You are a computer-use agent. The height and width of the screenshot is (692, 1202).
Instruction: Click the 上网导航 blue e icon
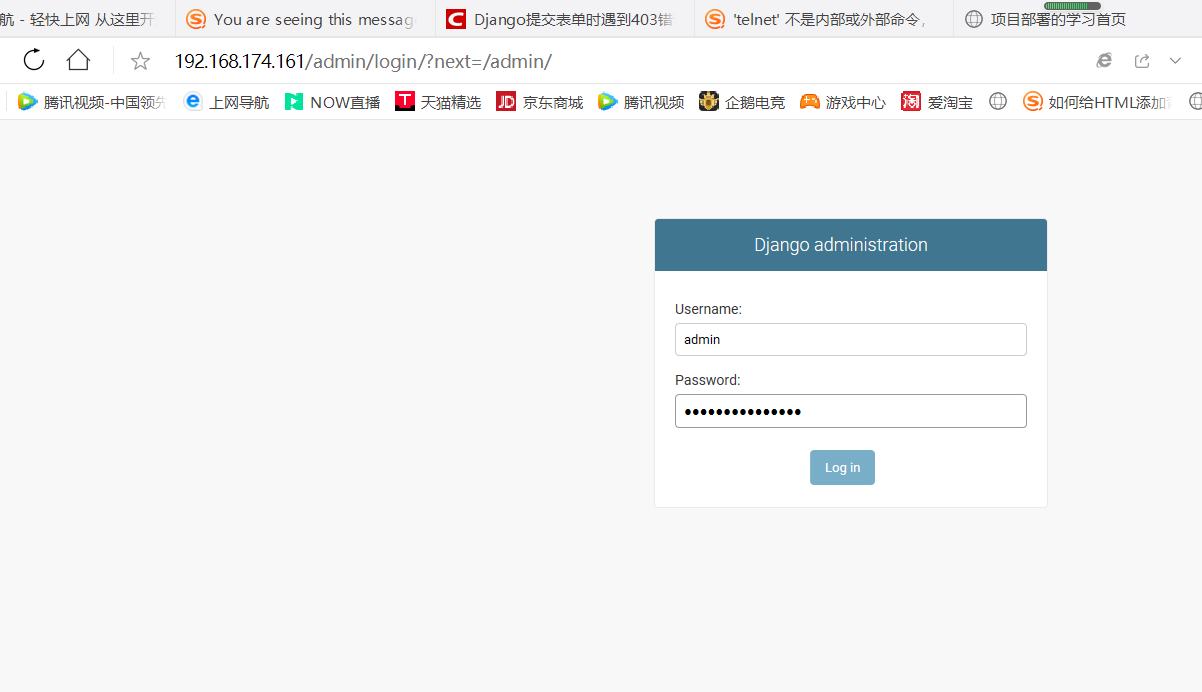tap(193, 101)
